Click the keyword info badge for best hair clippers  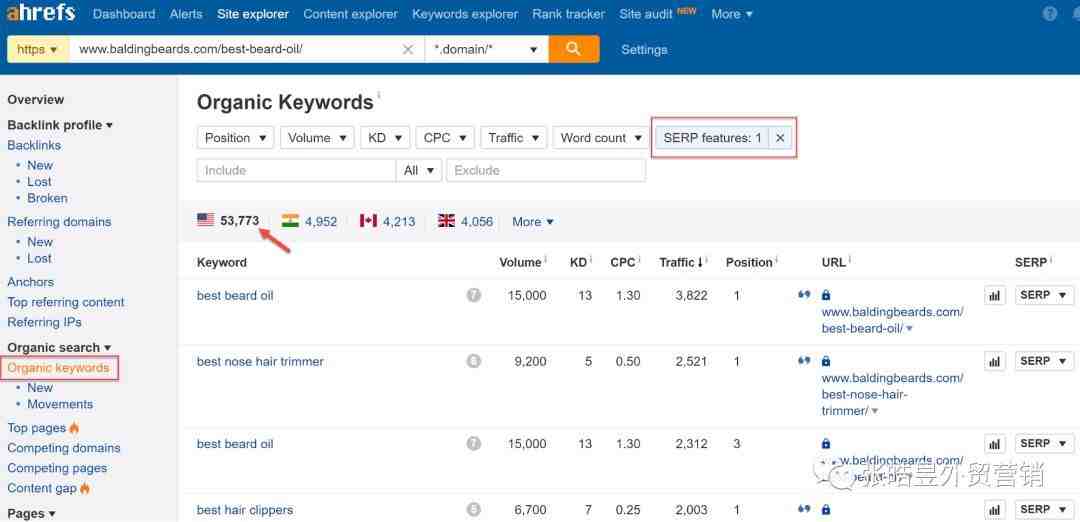tap(473, 510)
